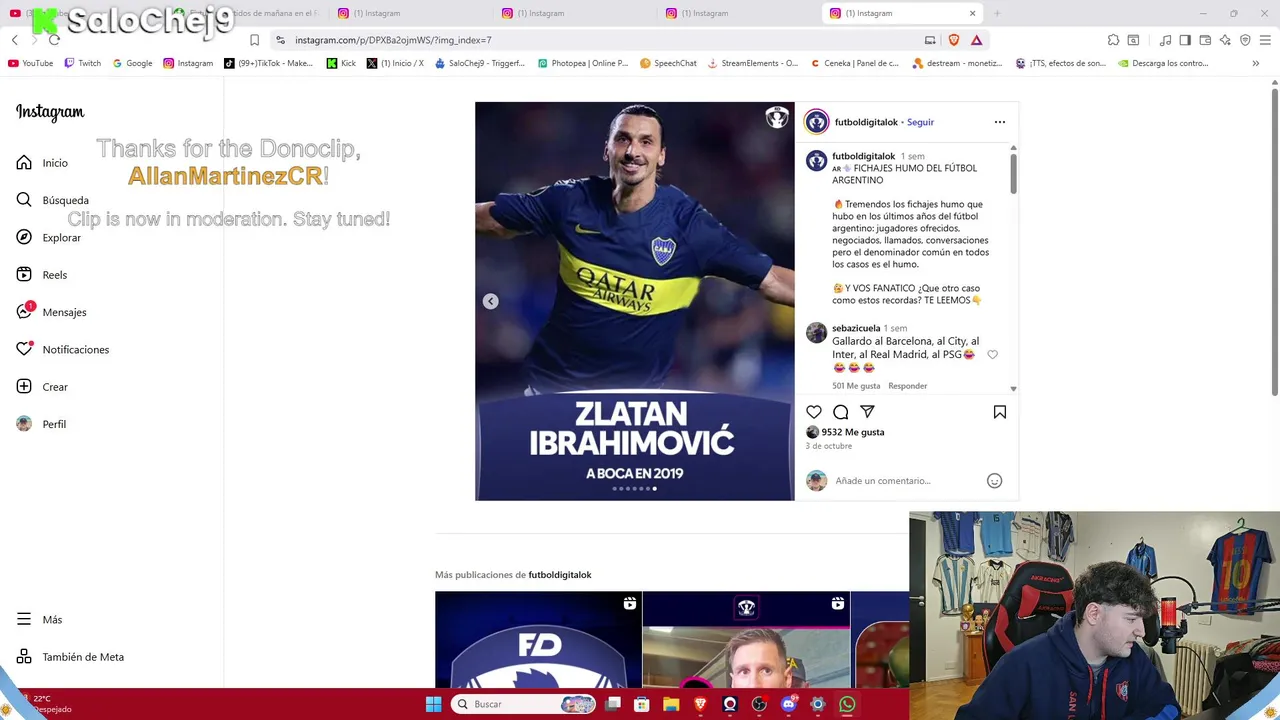Open Leo AI sparkle icon

(1225, 40)
